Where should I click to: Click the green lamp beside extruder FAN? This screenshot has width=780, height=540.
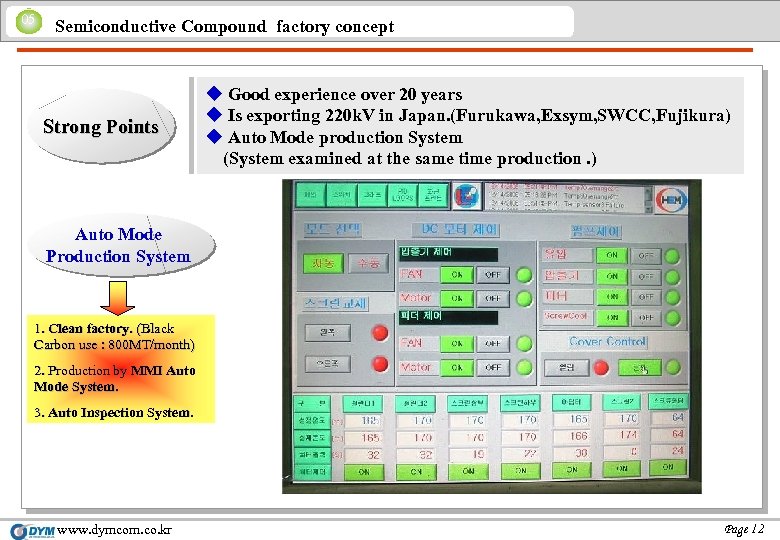524,275
